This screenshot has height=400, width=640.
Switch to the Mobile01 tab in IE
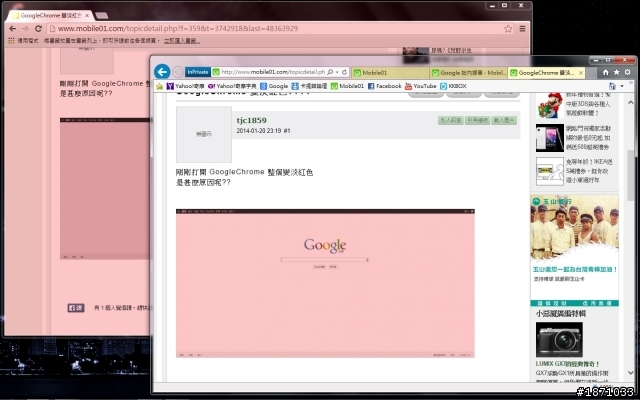pos(390,73)
